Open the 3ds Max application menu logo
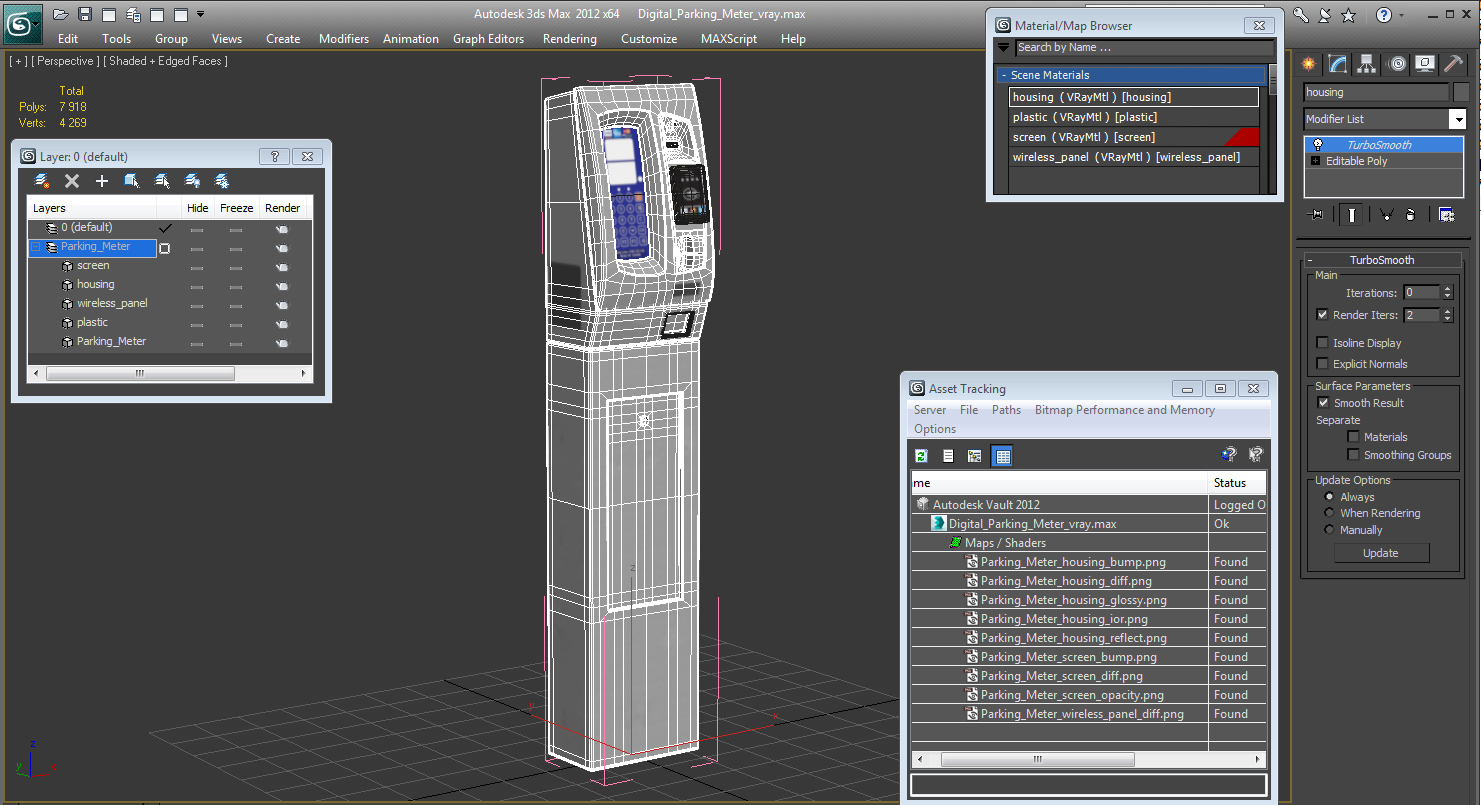The image size is (1481, 805). point(22,22)
